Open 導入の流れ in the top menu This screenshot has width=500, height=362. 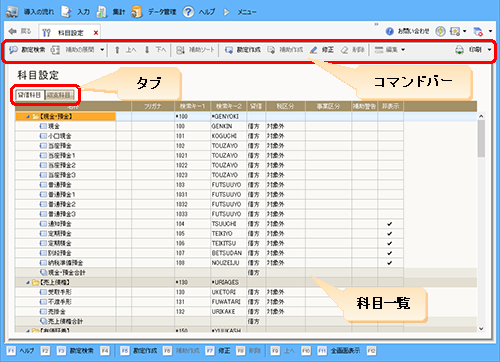[30, 12]
